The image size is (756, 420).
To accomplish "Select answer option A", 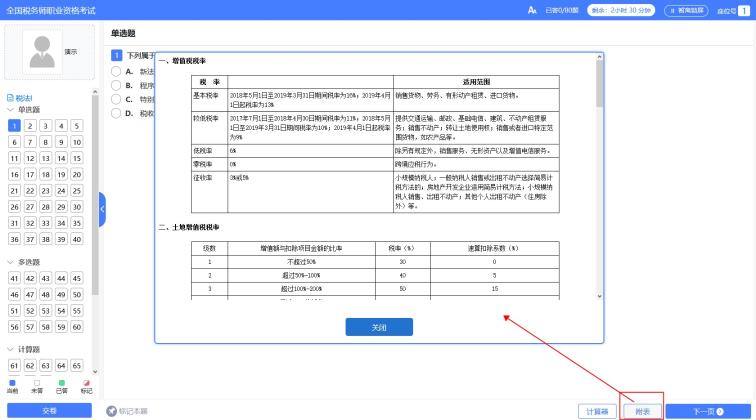I will tap(116, 71).
